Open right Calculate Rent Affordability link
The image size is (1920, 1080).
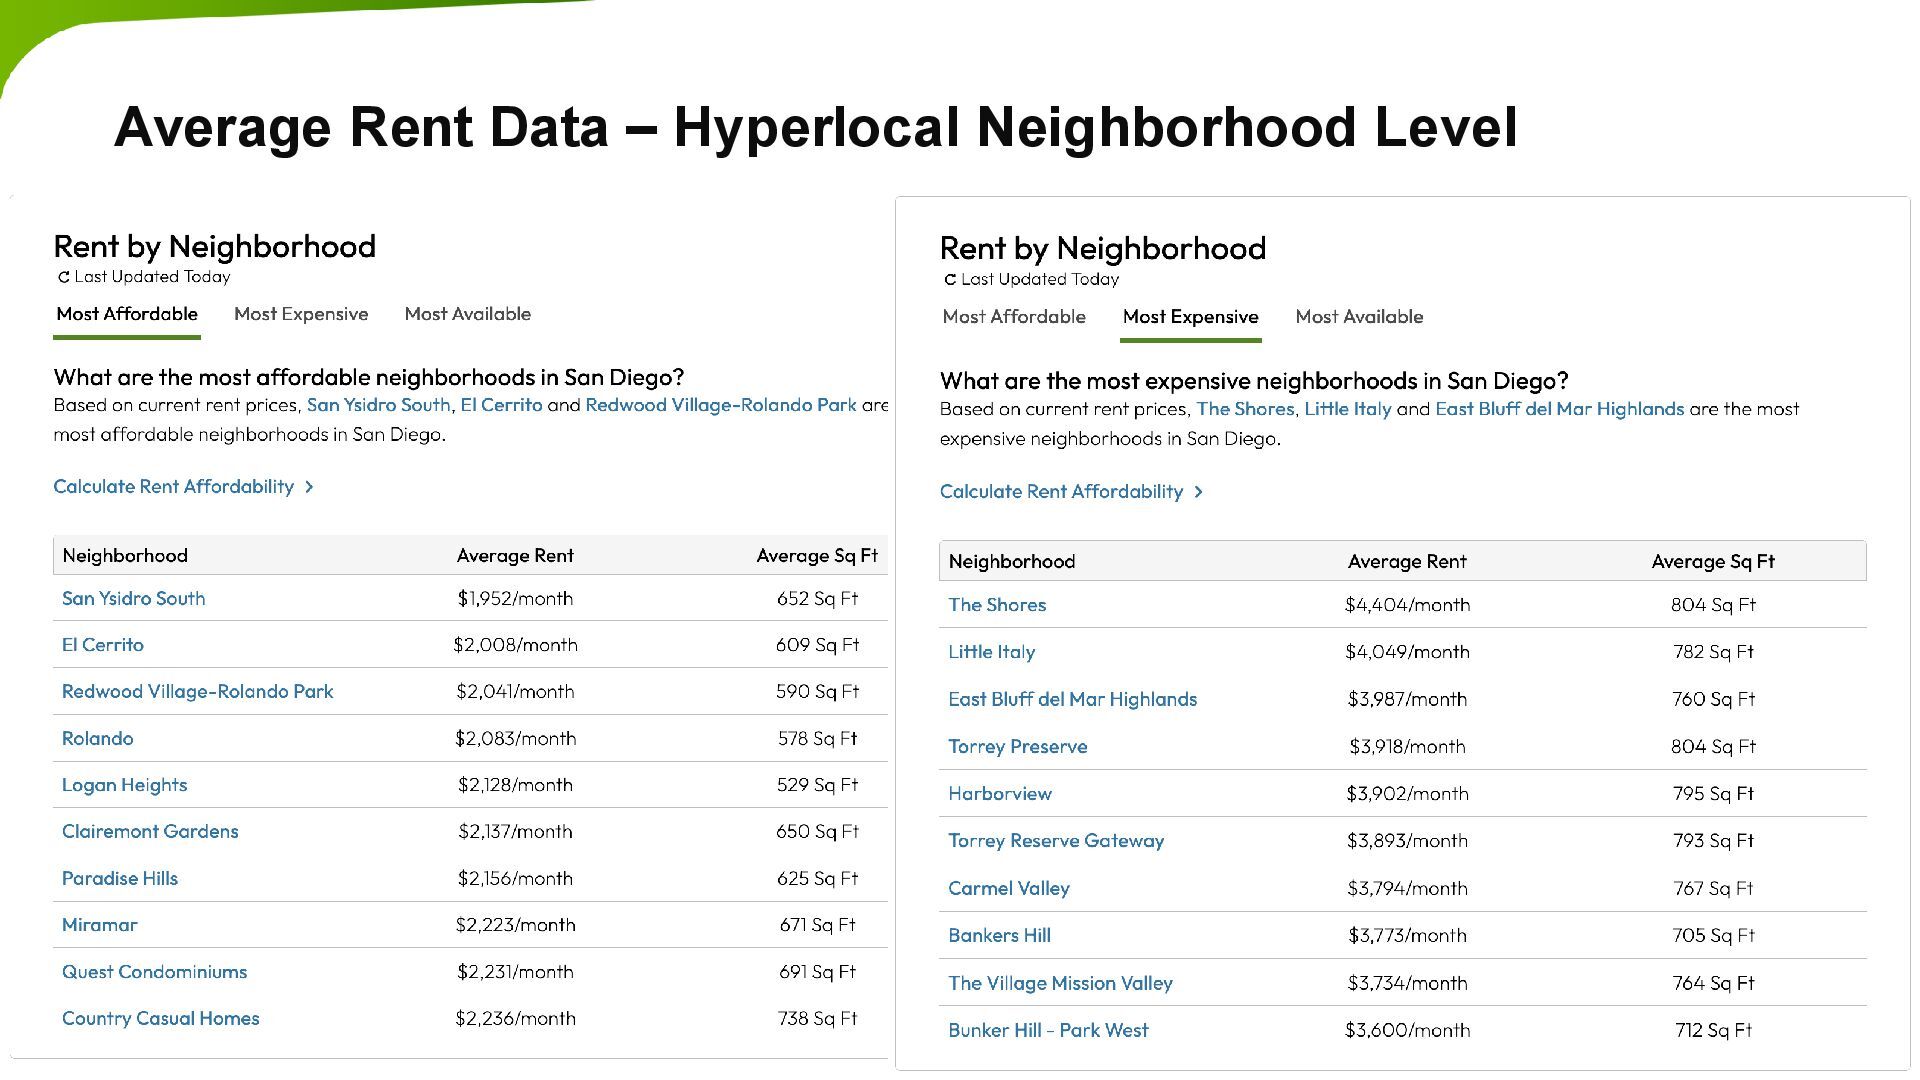pyautogui.click(x=1061, y=492)
